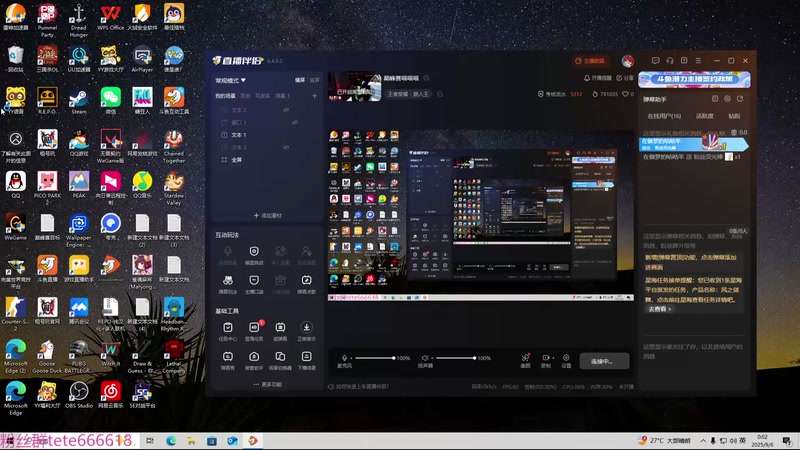This screenshot has width=800, height=450.
Task: Open the user avatar in the title bar
Action: coord(628,61)
